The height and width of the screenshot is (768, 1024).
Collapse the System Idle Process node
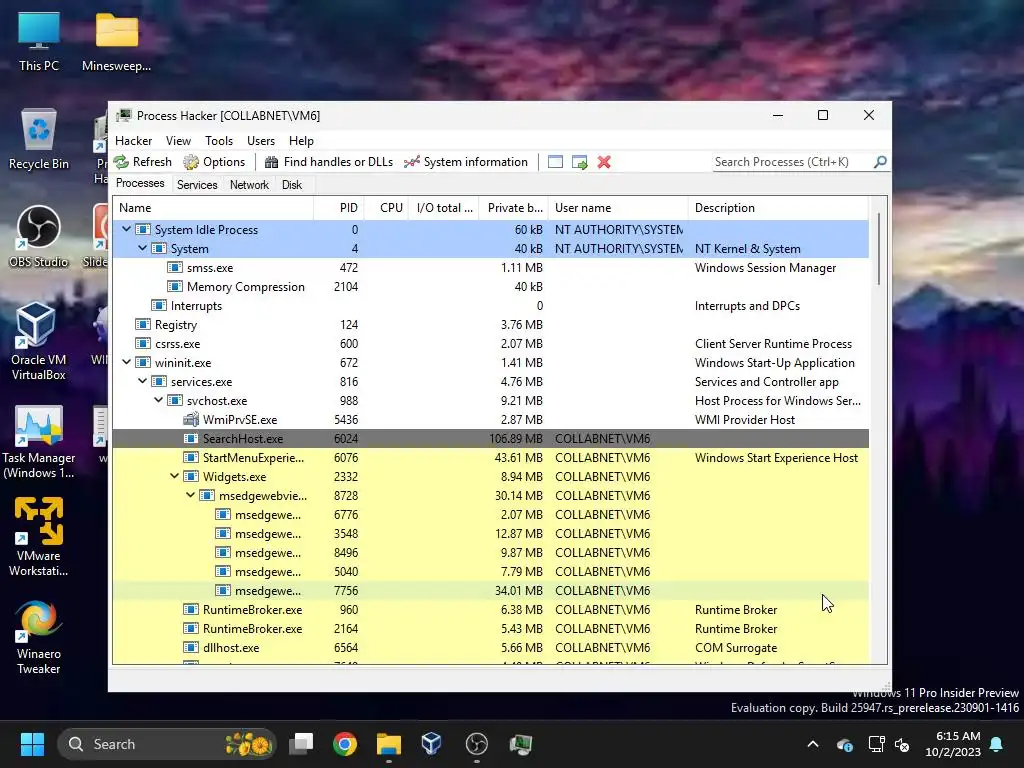pos(127,230)
